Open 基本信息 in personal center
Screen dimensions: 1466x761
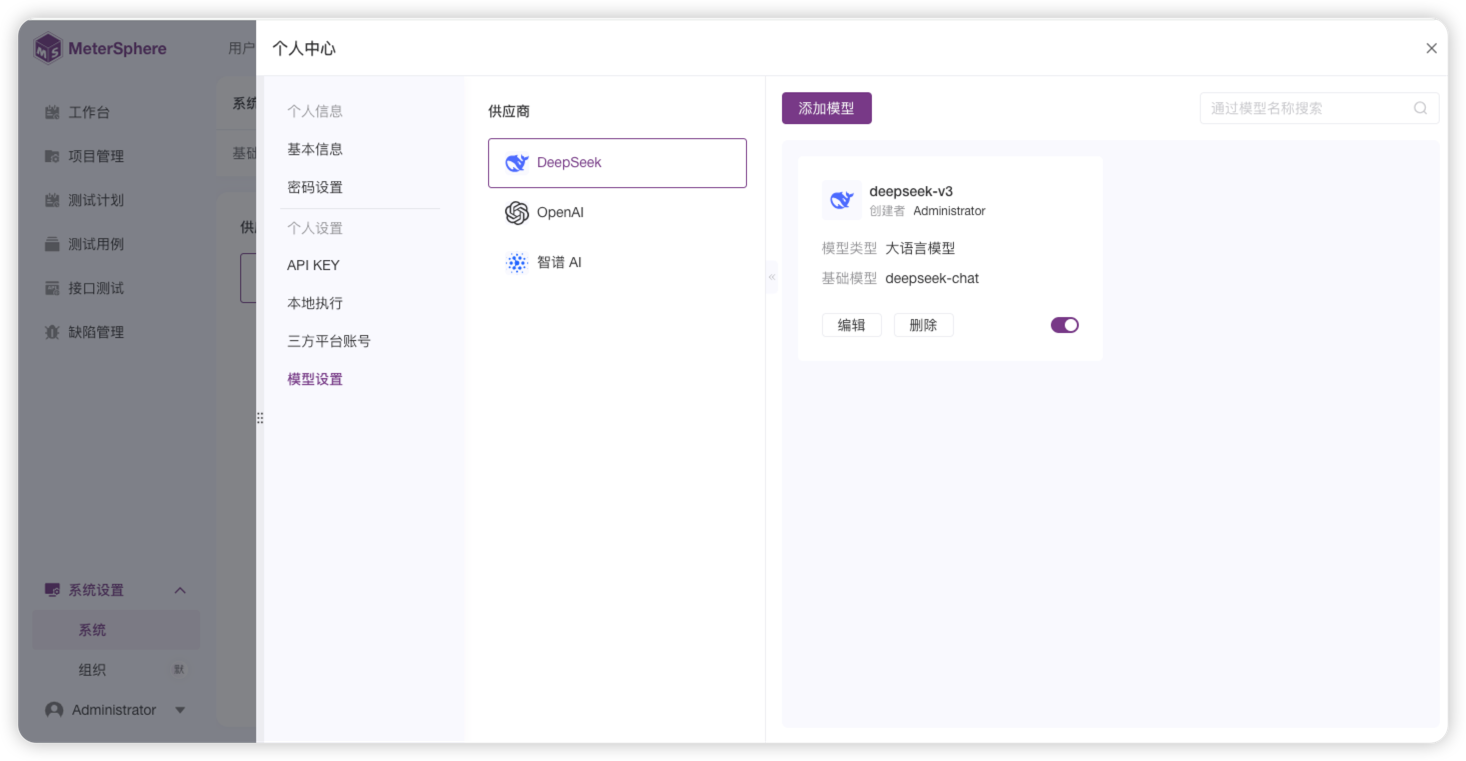coord(315,149)
